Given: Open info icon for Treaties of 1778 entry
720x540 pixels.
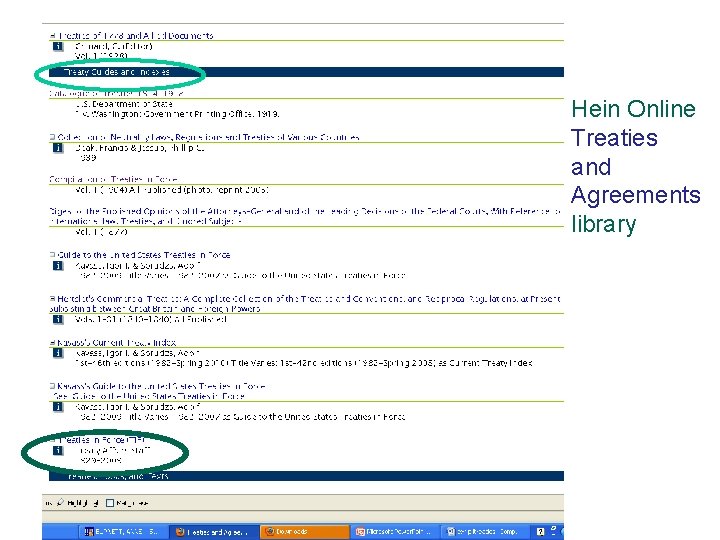Looking at the screenshot, I should [x=58, y=46].
